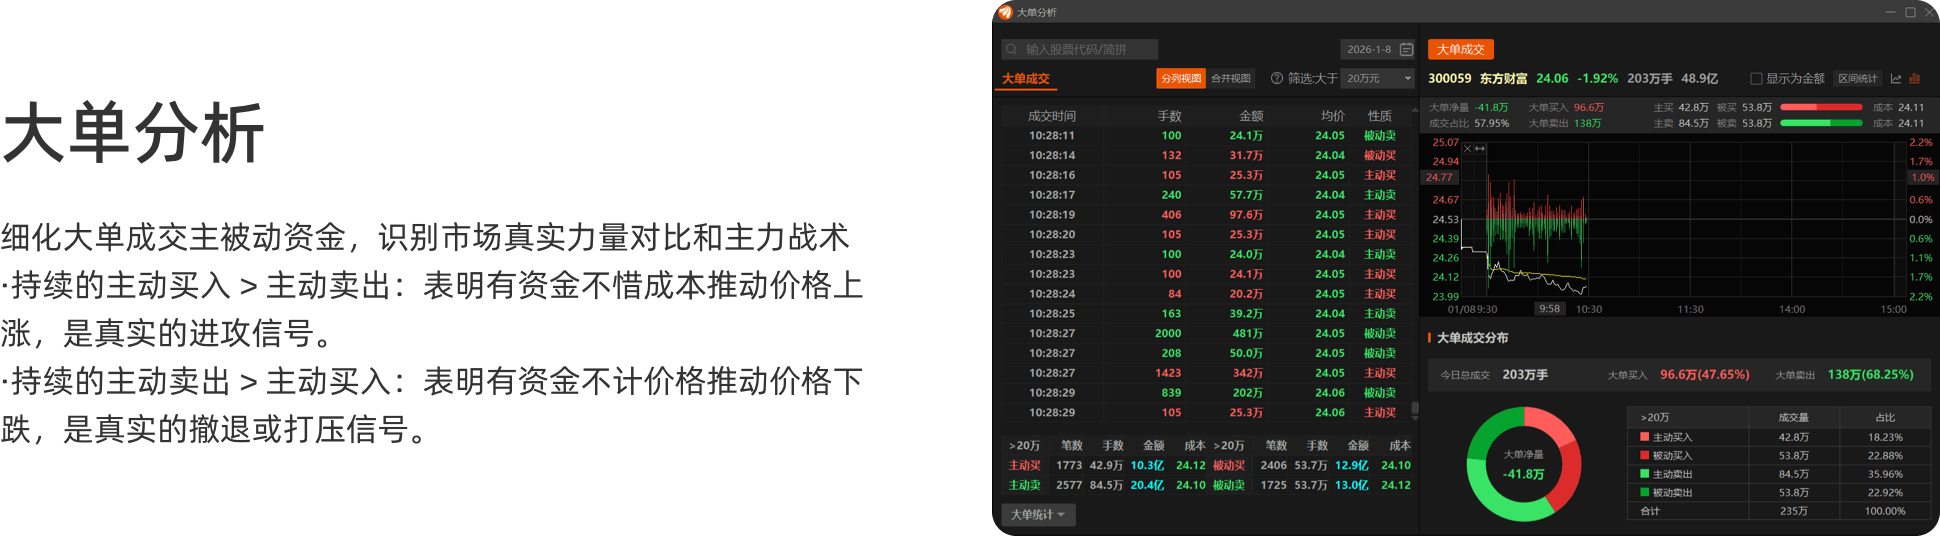Click the 性质 column header
Screen dimensions: 1940x536
pyautogui.click(x=1380, y=116)
